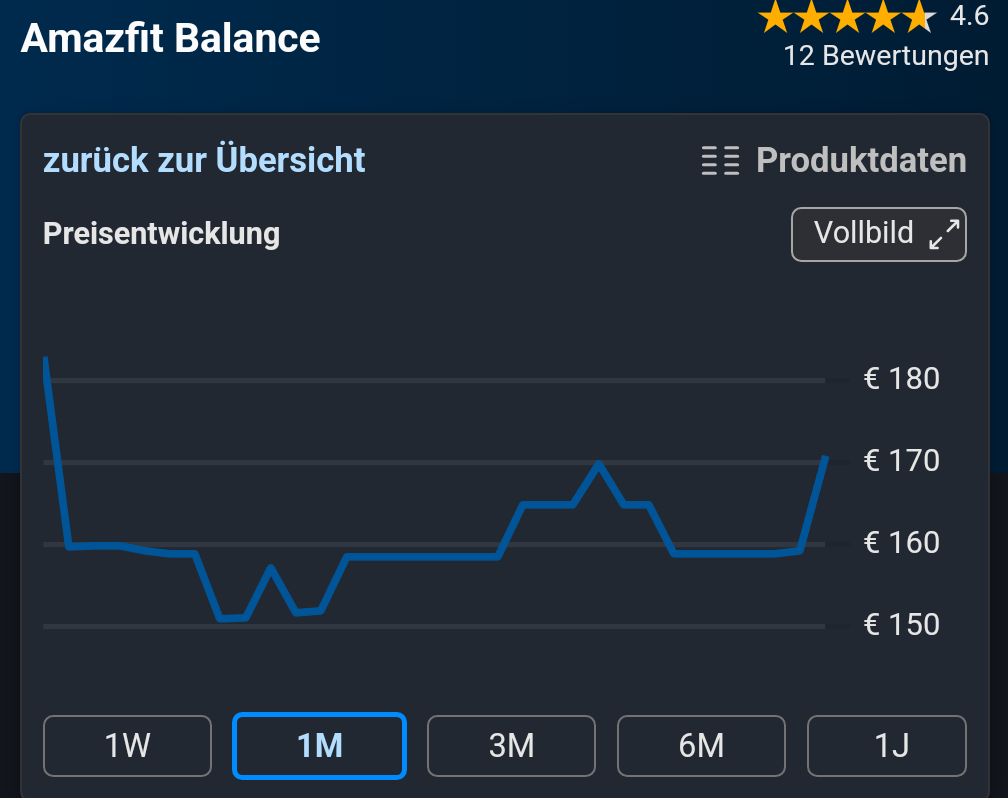Go back via zurück zur Übersicht

point(204,160)
